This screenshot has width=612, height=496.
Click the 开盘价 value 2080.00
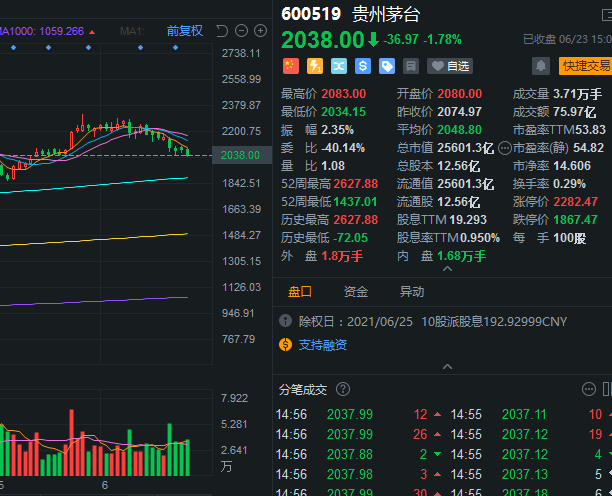pos(460,94)
